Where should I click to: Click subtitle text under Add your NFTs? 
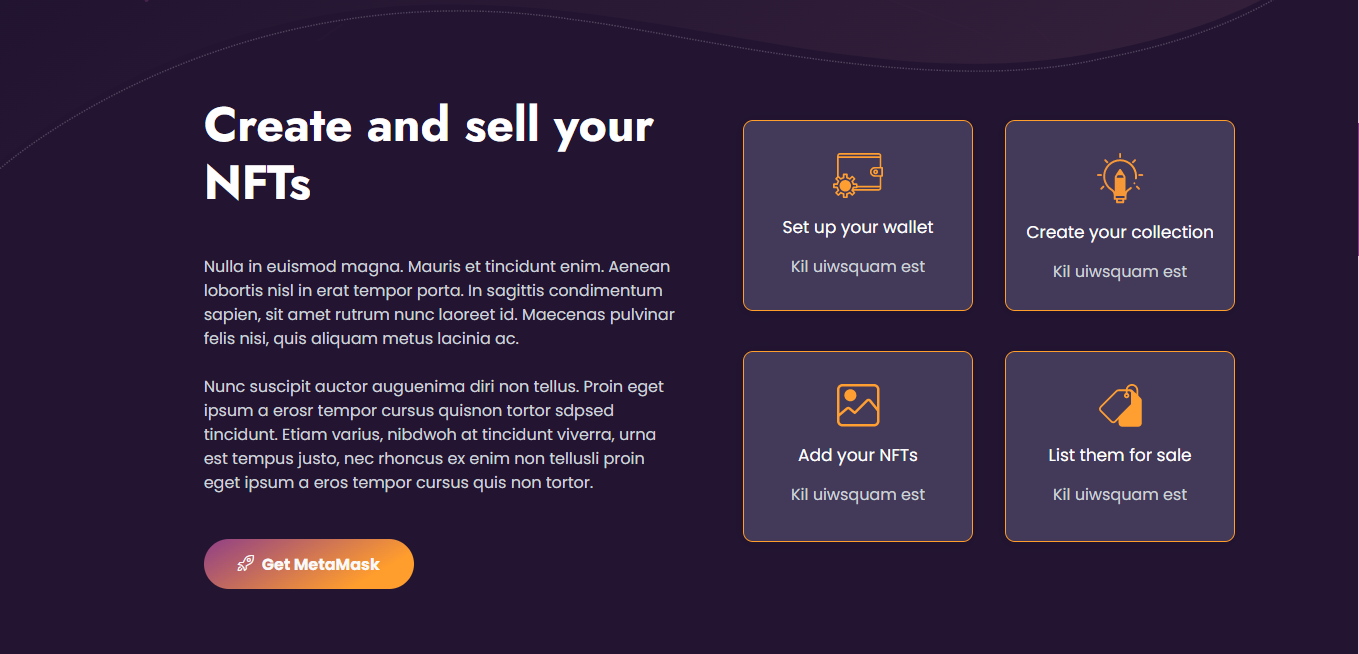click(x=857, y=495)
